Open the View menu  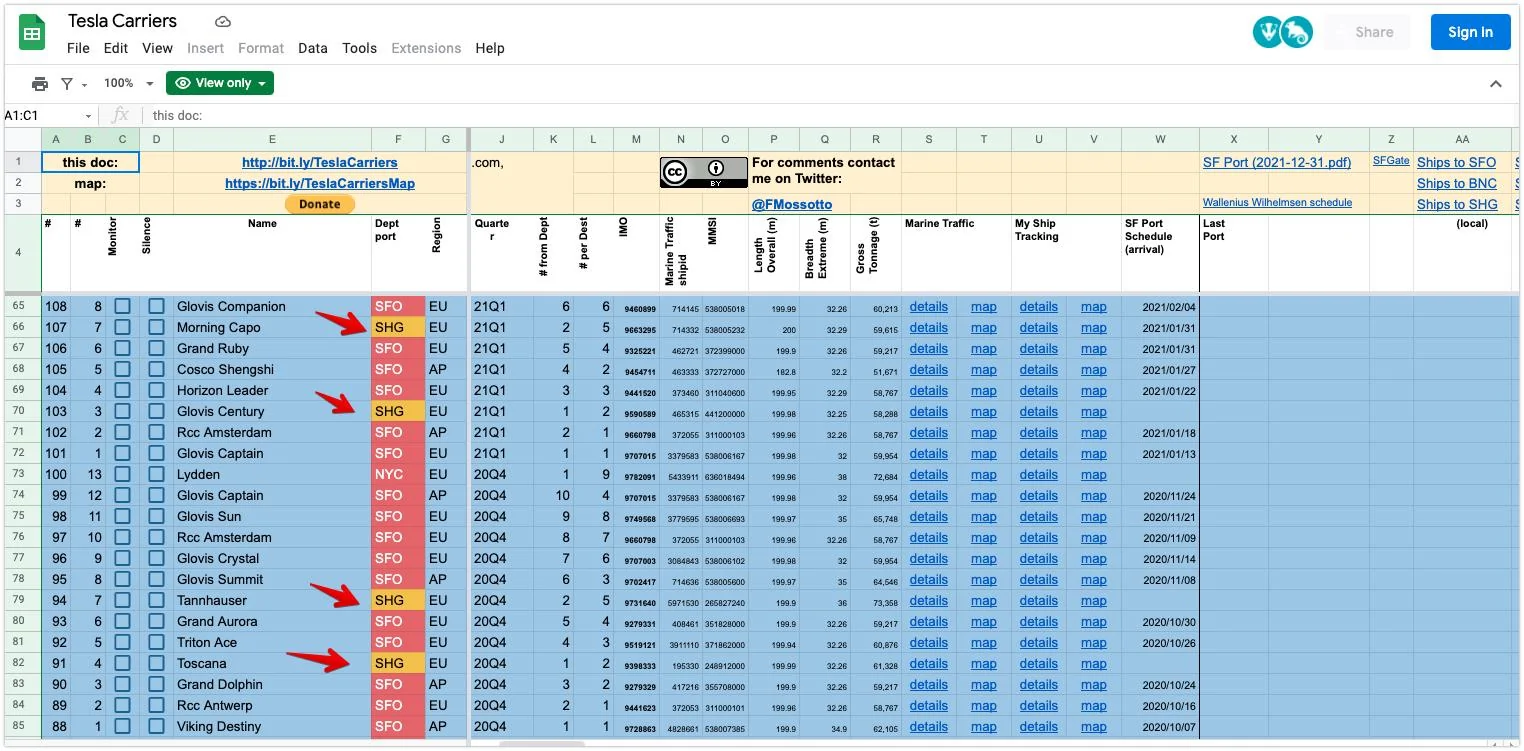[157, 48]
